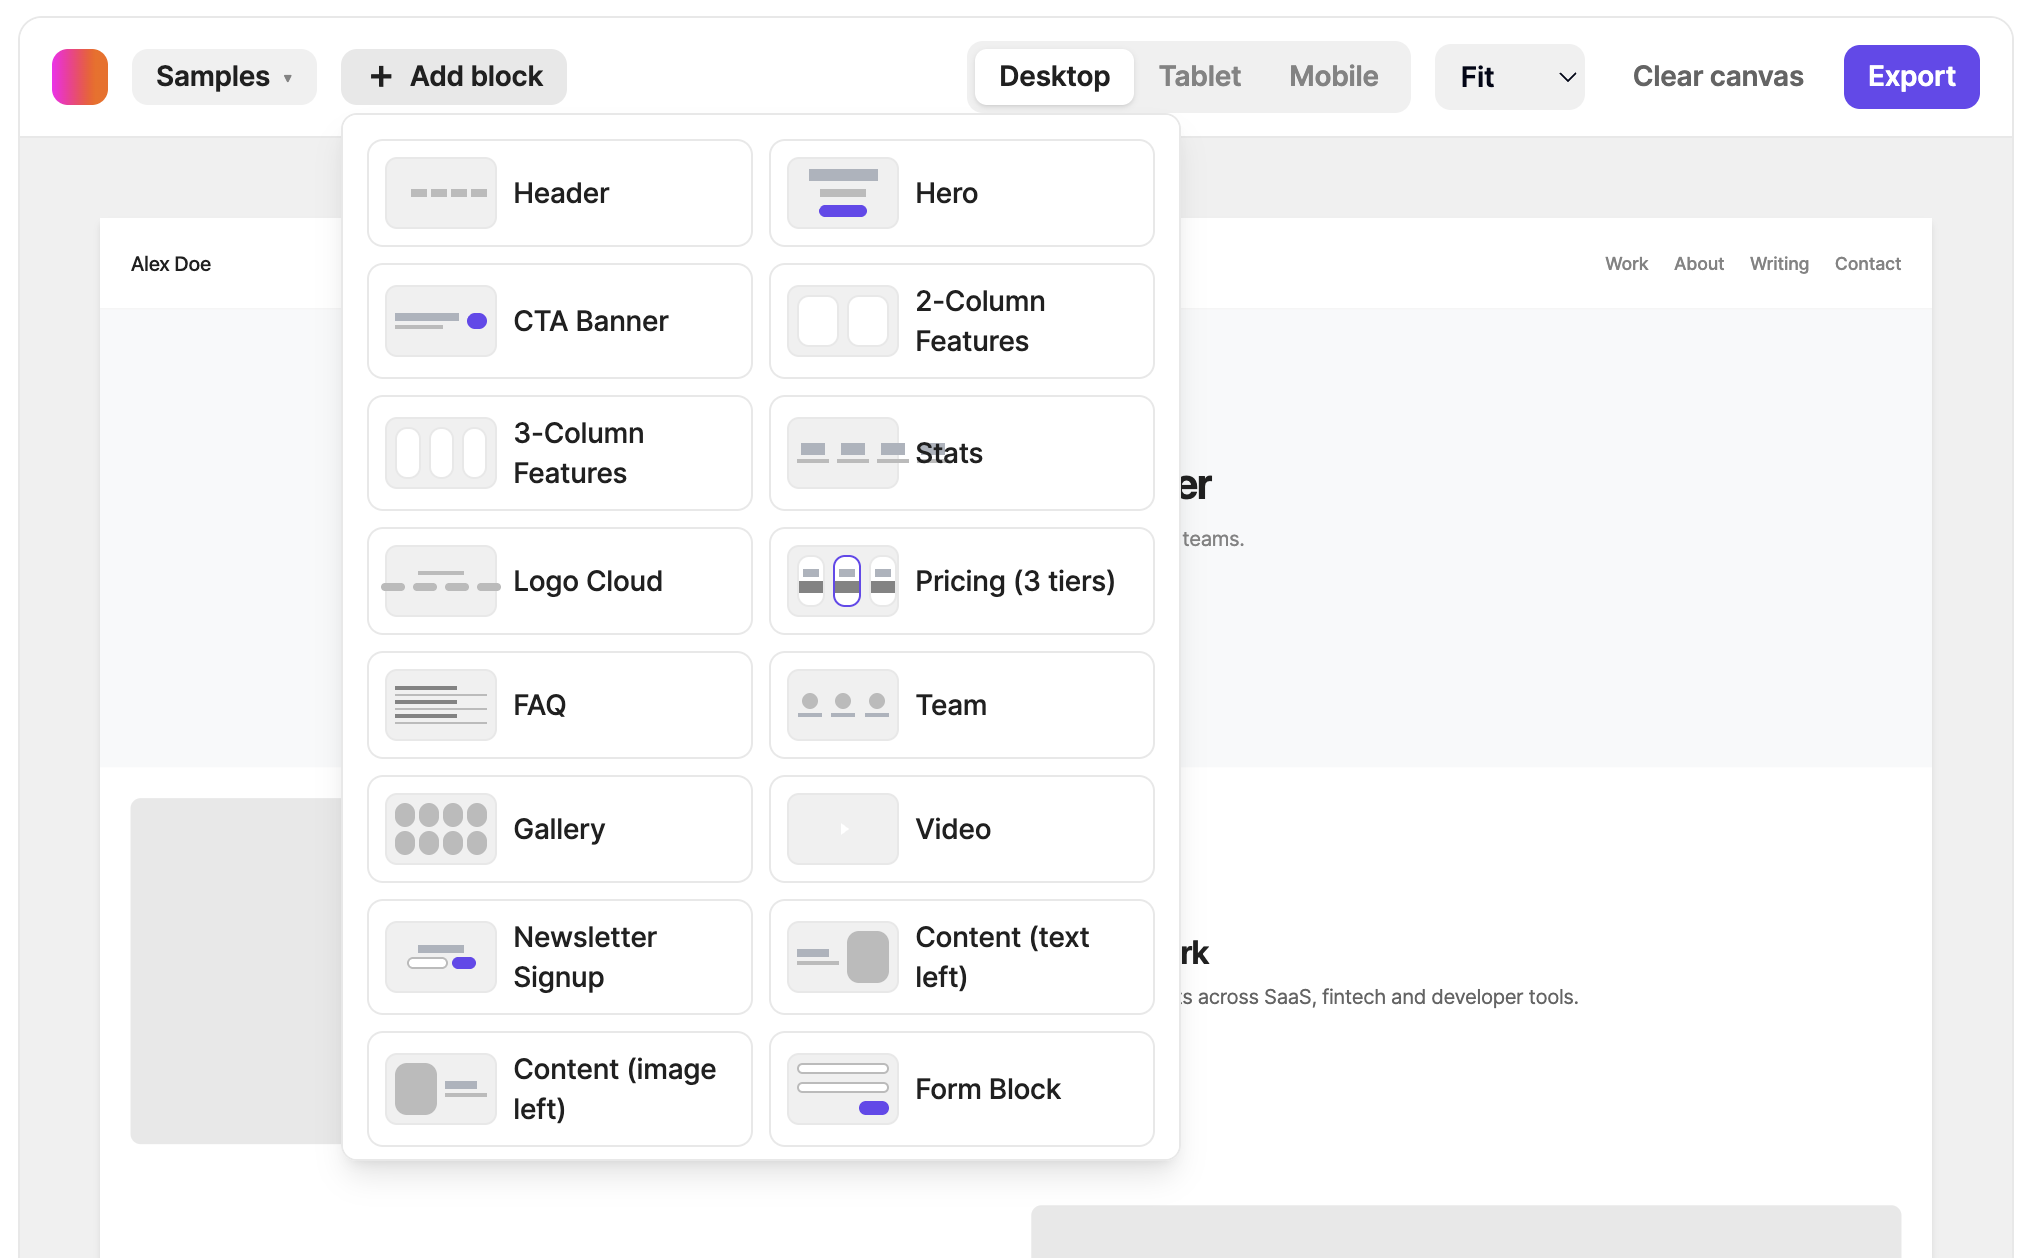
Task: Click the About link in canvas header
Action: (1699, 264)
